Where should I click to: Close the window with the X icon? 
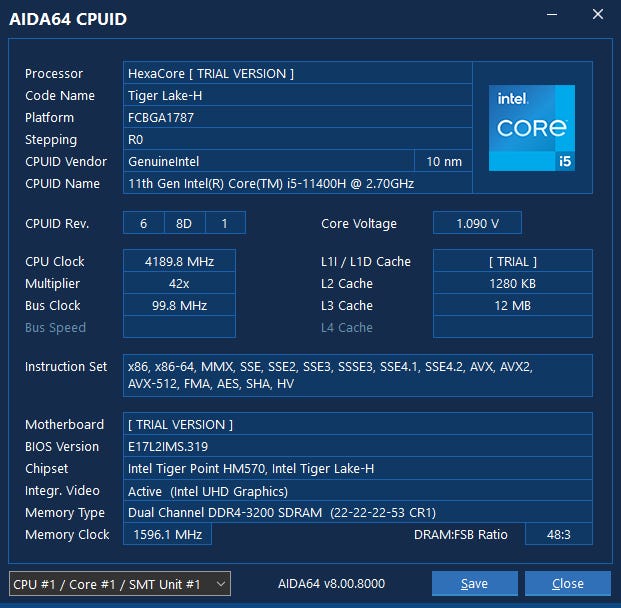[598, 14]
